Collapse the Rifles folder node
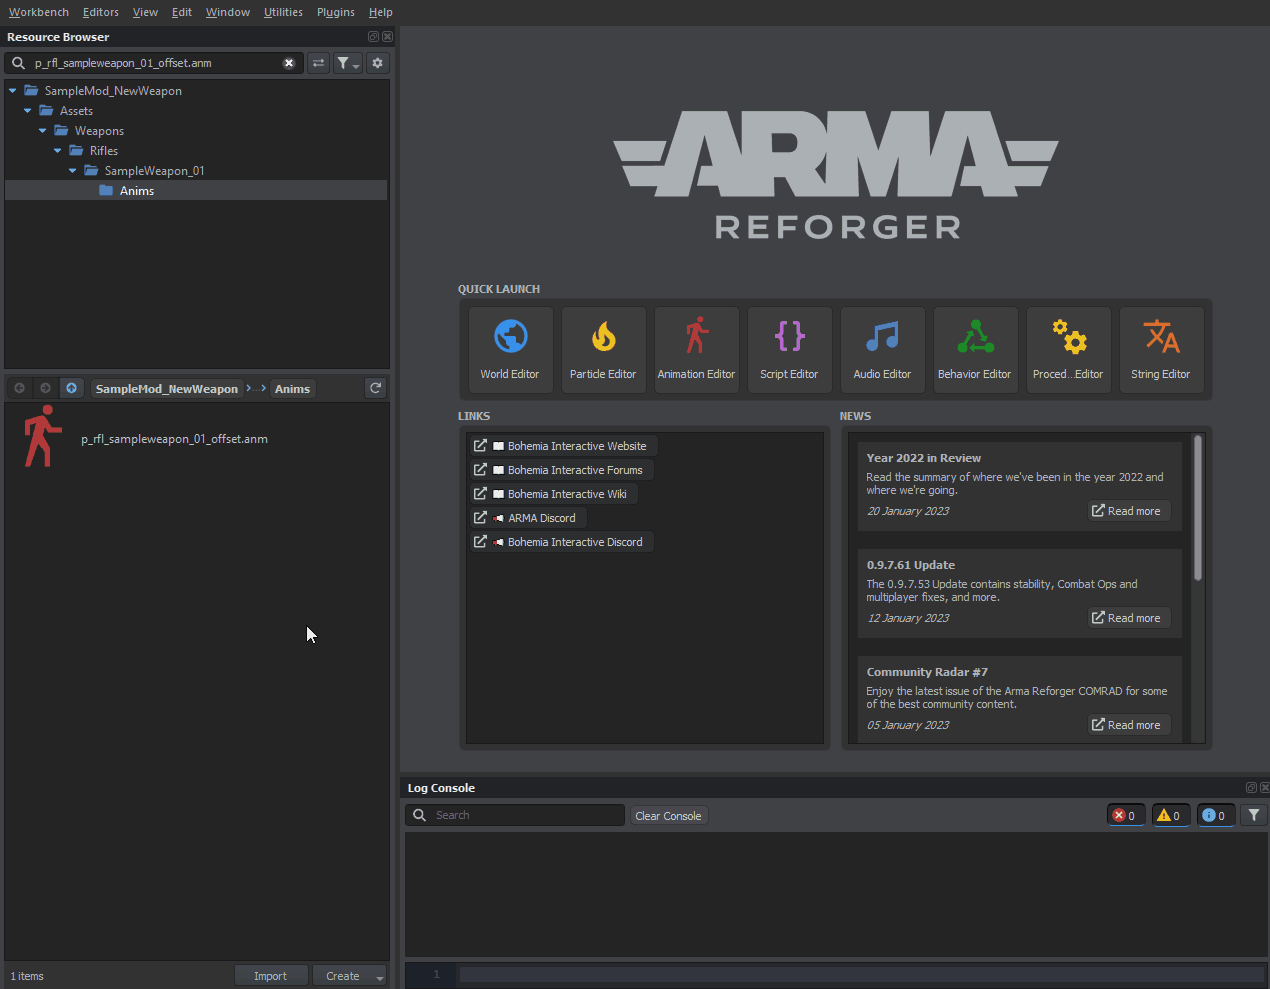The height and width of the screenshot is (989, 1270). point(57,151)
